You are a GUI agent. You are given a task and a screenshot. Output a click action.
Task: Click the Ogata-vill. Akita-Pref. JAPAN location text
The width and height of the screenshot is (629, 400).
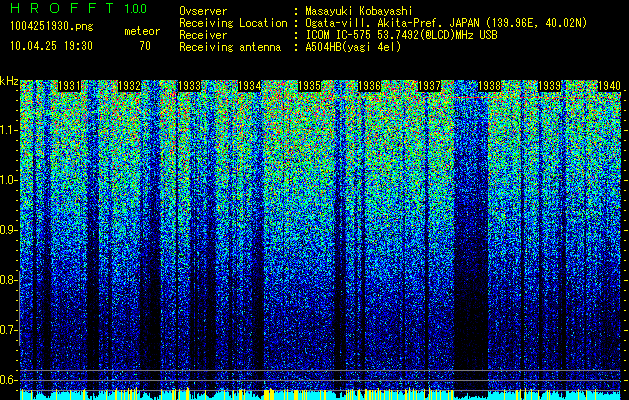[446, 23]
